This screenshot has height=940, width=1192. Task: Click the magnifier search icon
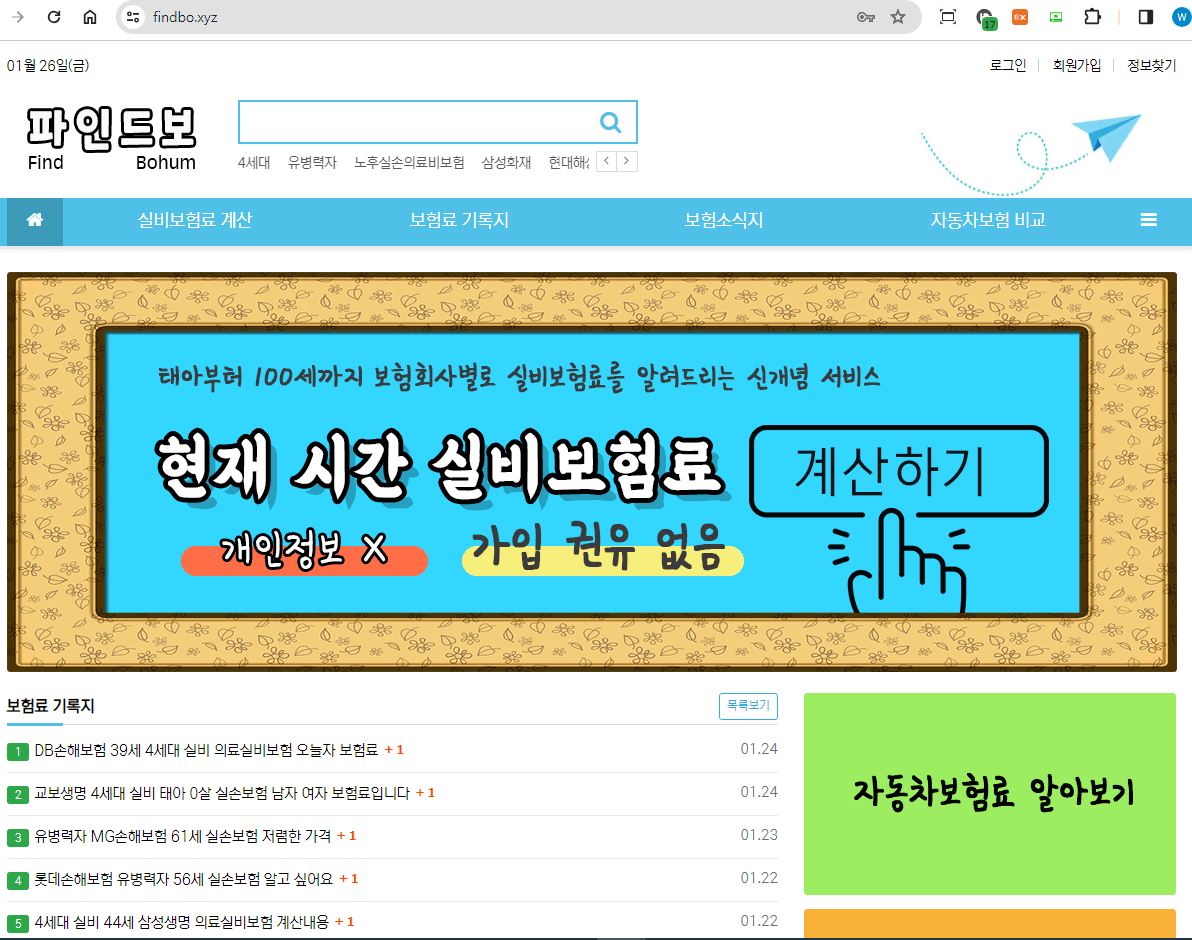point(610,122)
